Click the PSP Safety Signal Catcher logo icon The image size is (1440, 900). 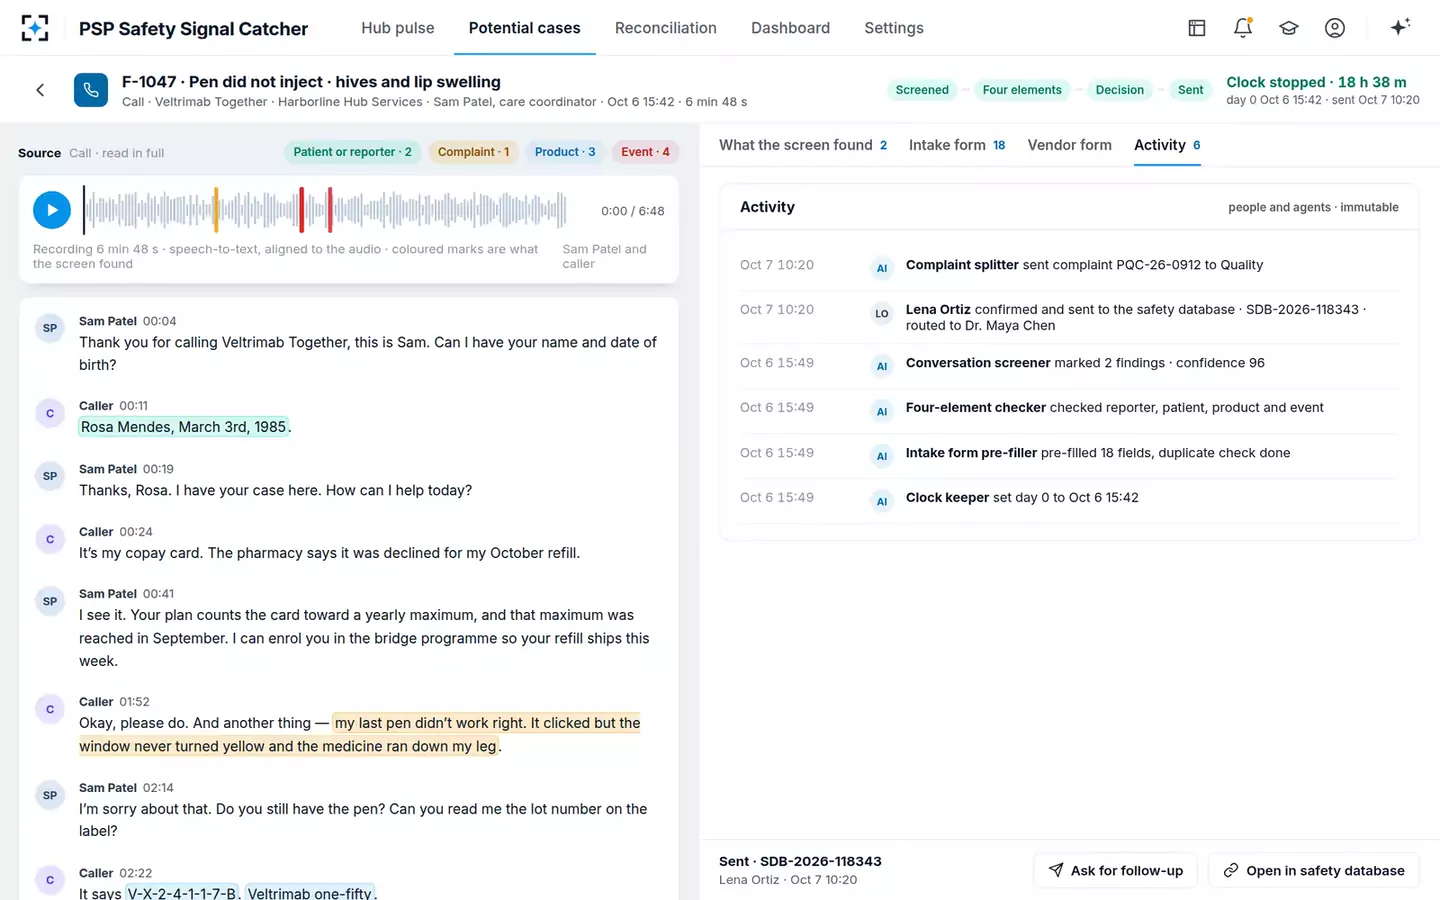click(x=35, y=28)
